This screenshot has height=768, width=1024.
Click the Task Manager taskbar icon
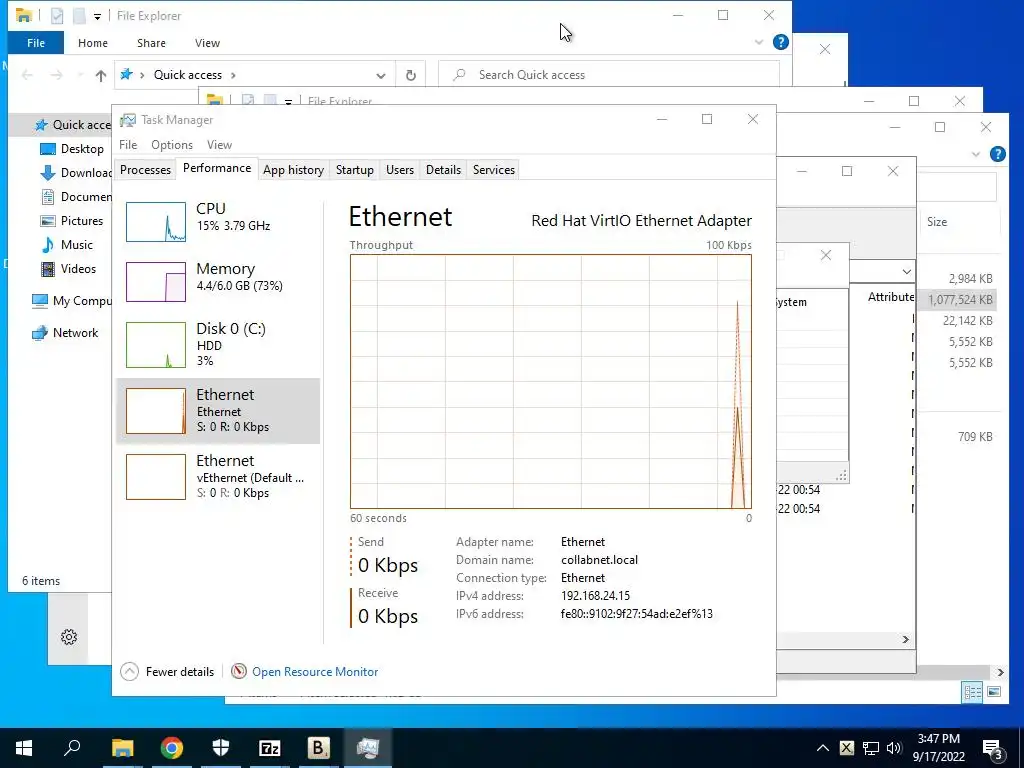(368, 748)
